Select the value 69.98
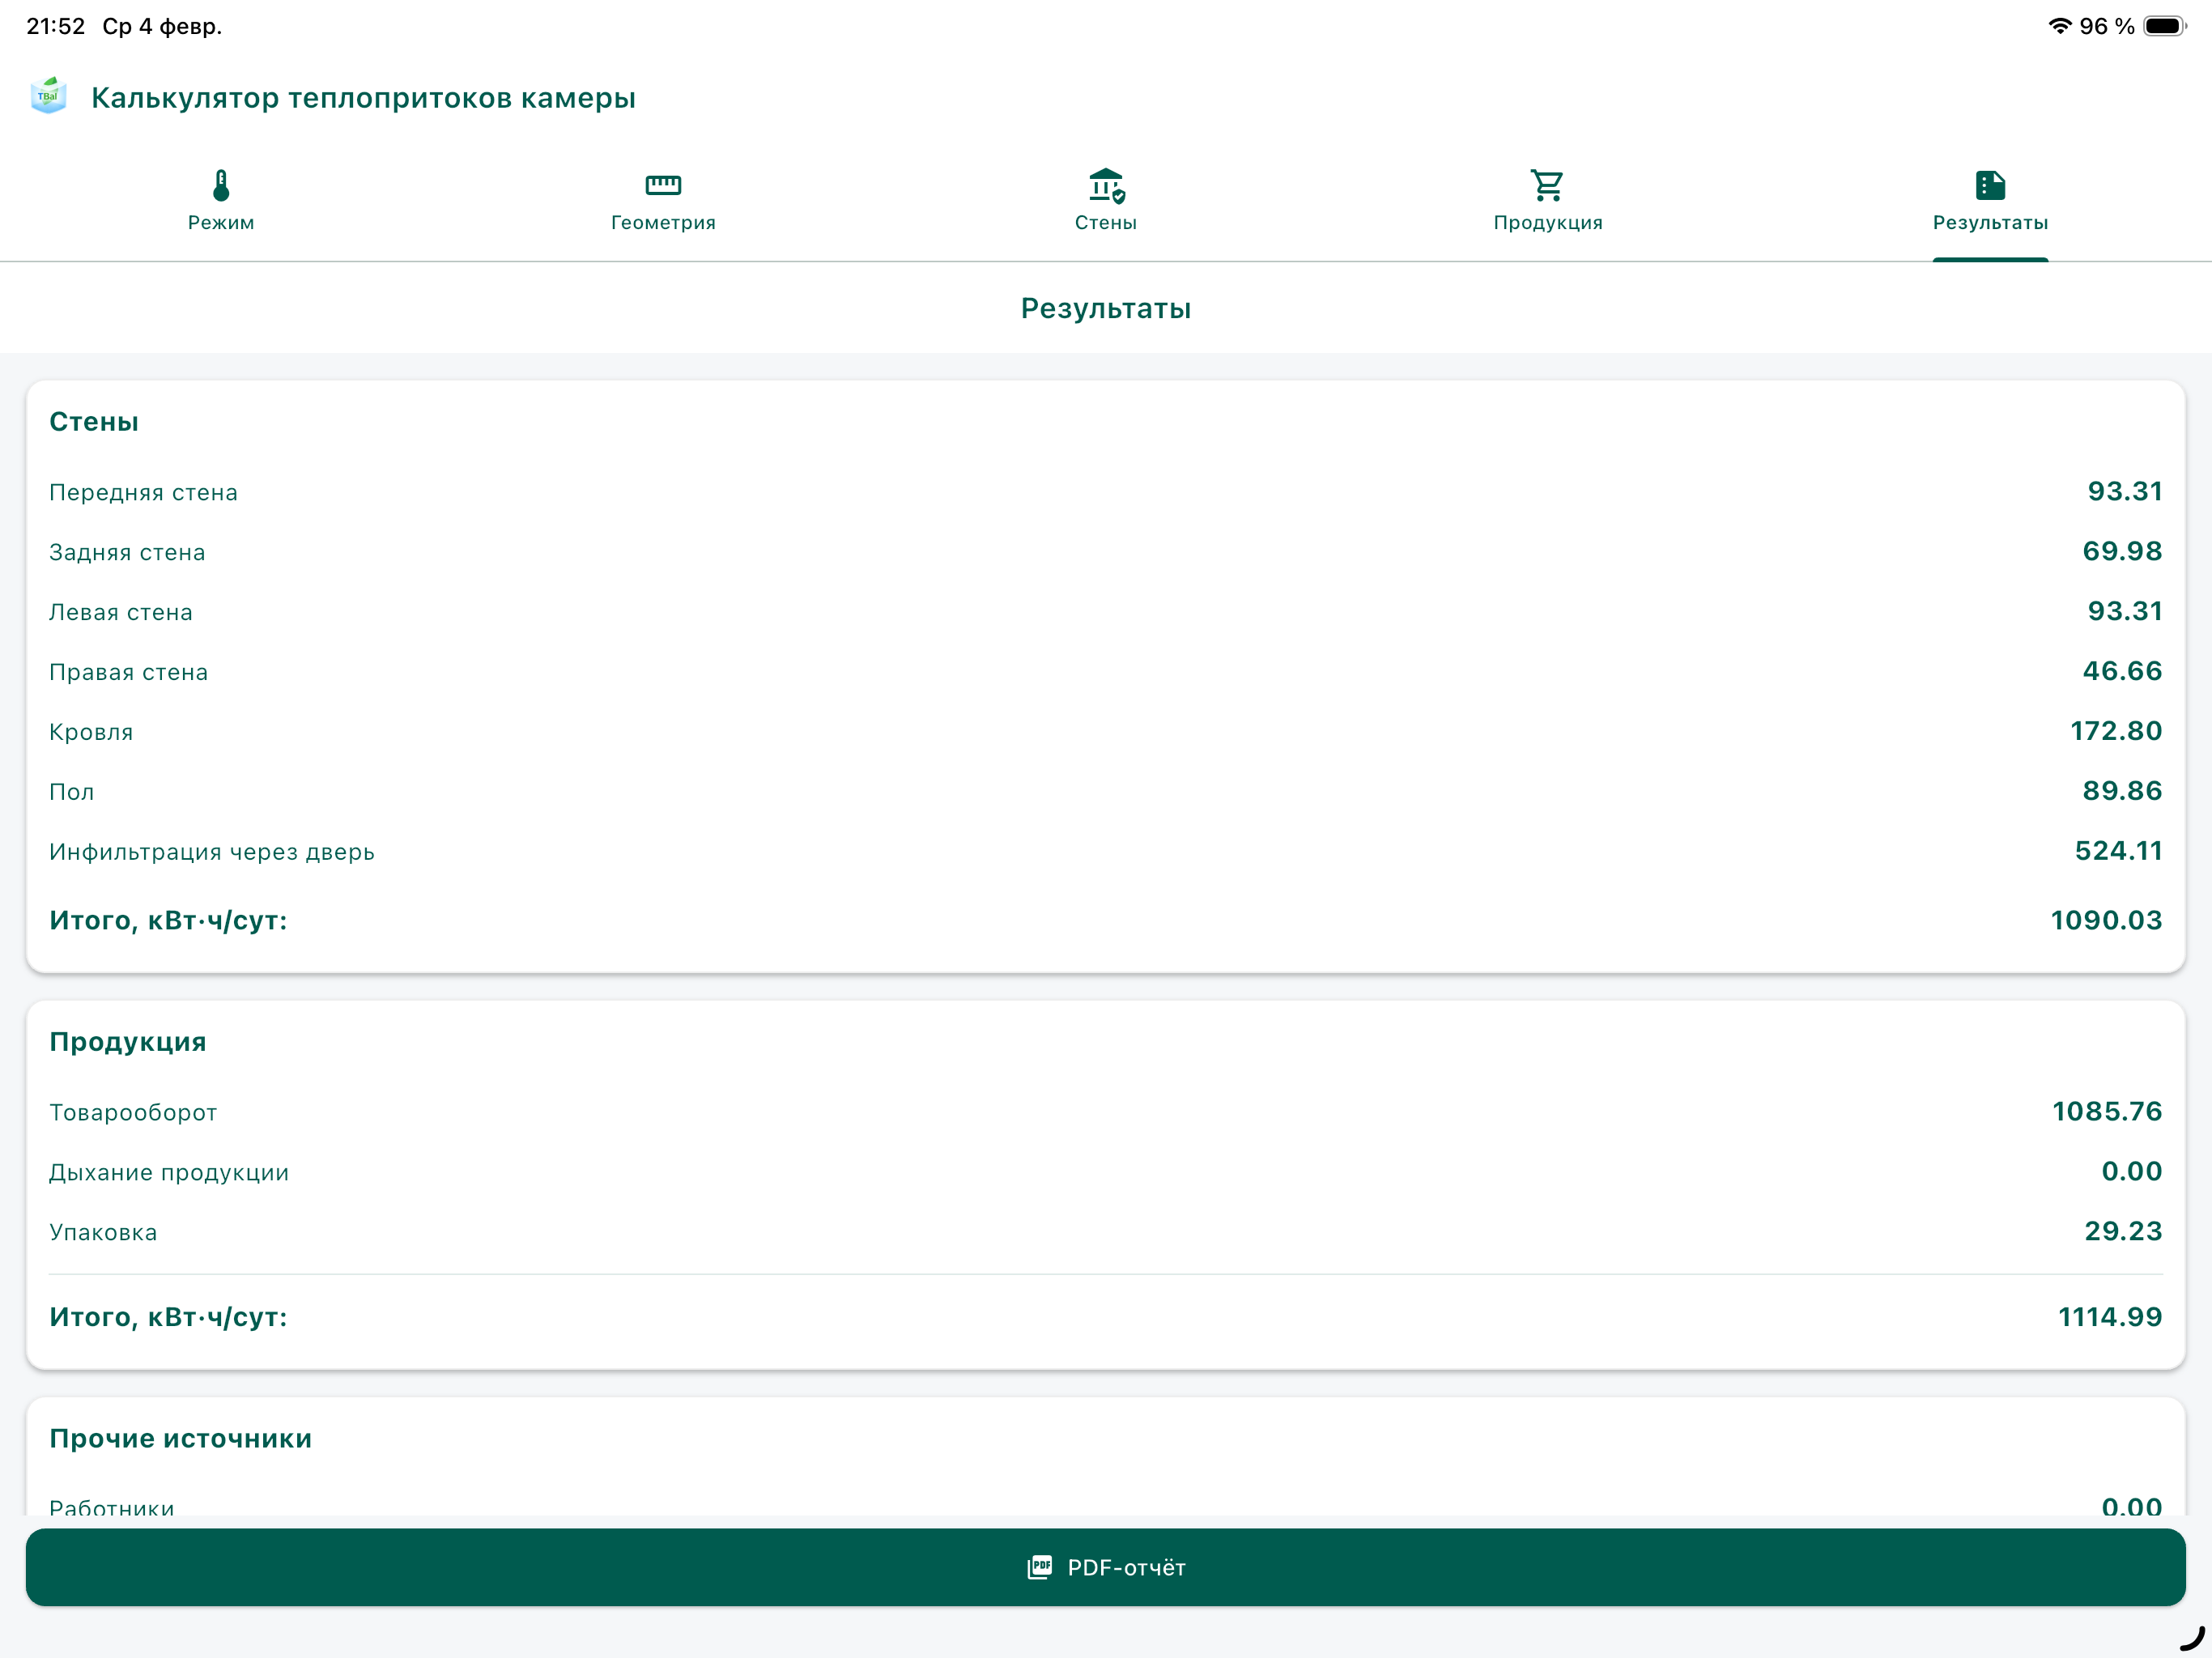Viewport: 2212px width, 1658px height. 2122,551
